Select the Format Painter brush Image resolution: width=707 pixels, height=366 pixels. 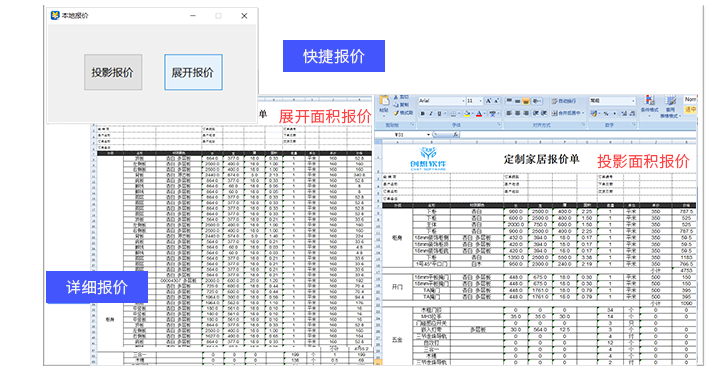pyautogui.click(x=396, y=113)
